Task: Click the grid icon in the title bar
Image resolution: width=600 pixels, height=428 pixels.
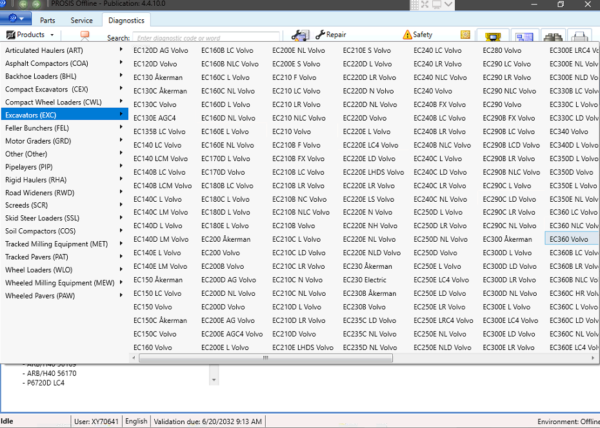Action: click(415, 5)
